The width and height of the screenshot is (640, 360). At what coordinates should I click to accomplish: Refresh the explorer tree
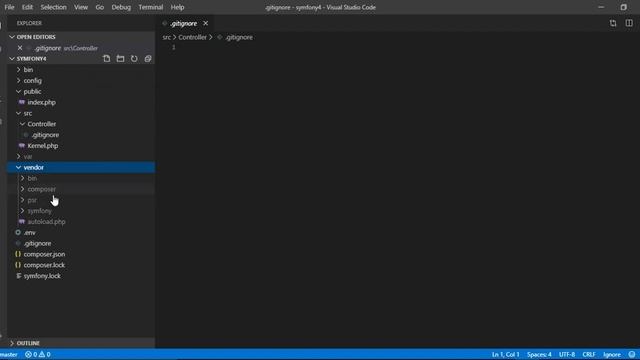(134, 59)
